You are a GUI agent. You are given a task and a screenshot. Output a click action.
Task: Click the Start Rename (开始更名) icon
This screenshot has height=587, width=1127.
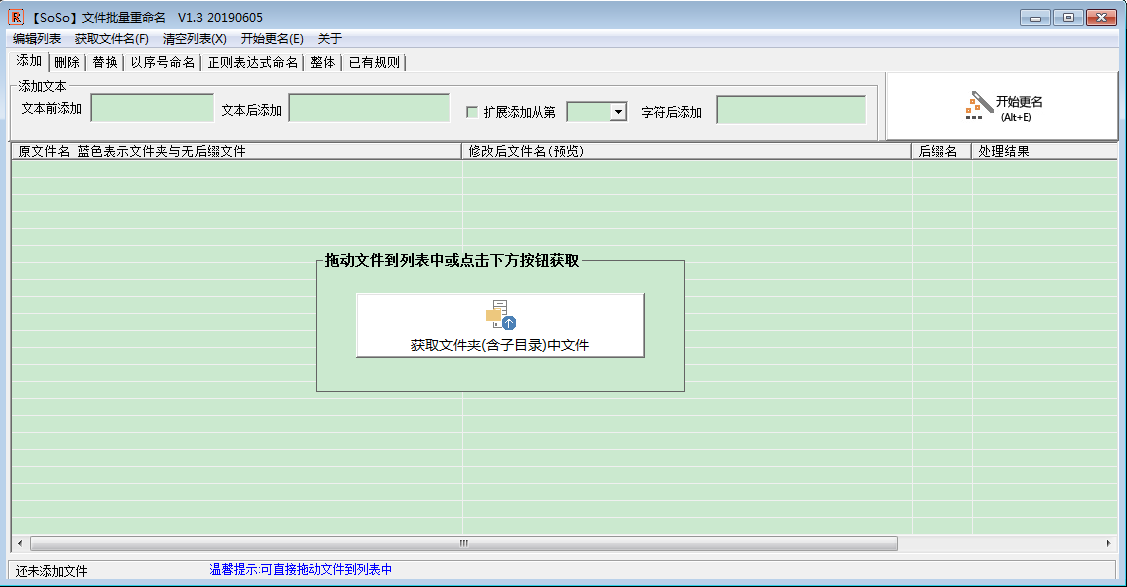point(979,105)
